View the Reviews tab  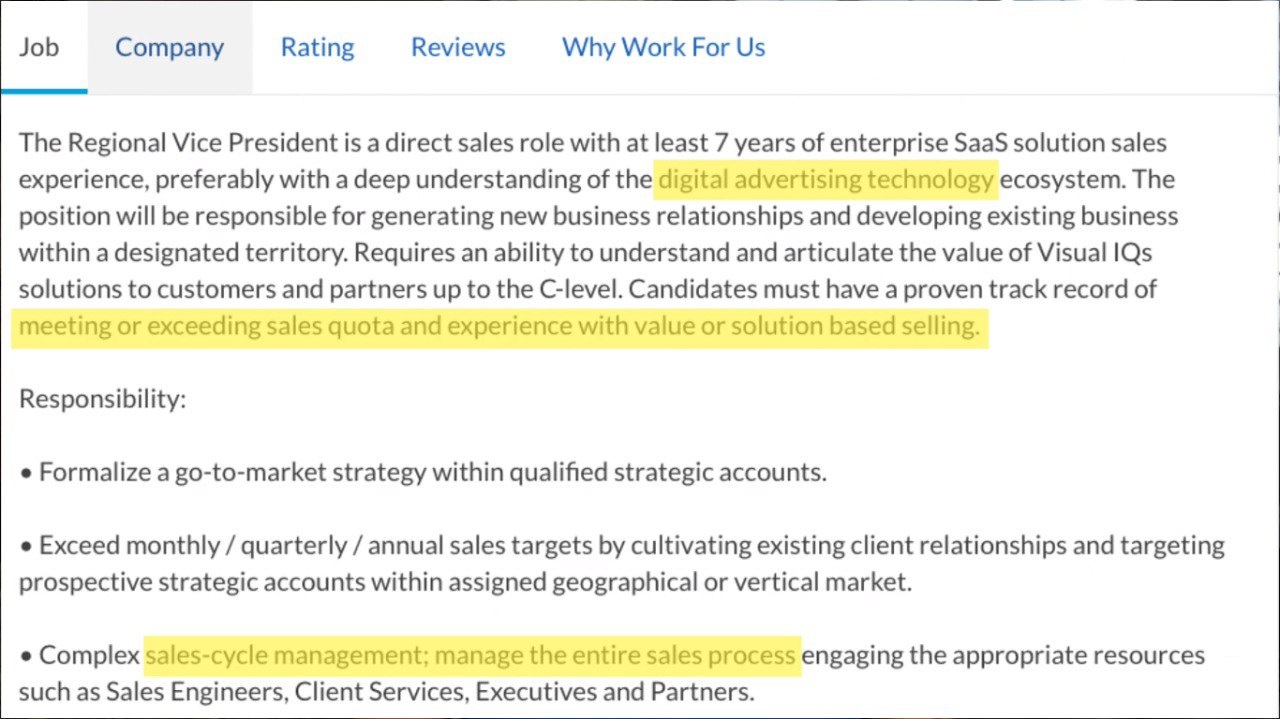458,47
